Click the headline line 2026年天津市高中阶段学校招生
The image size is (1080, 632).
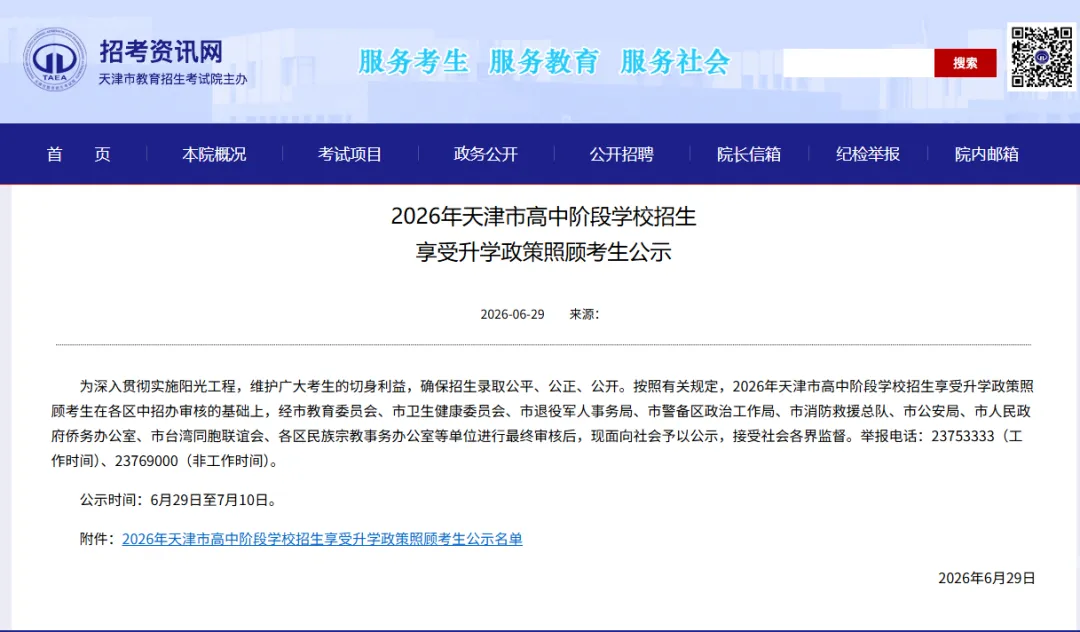pyautogui.click(x=543, y=216)
